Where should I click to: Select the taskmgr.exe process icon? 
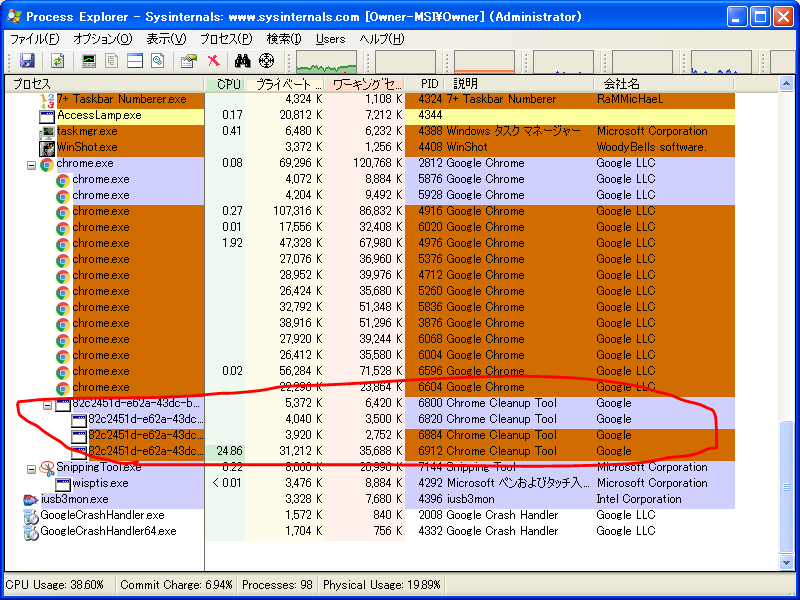[47, 132]
